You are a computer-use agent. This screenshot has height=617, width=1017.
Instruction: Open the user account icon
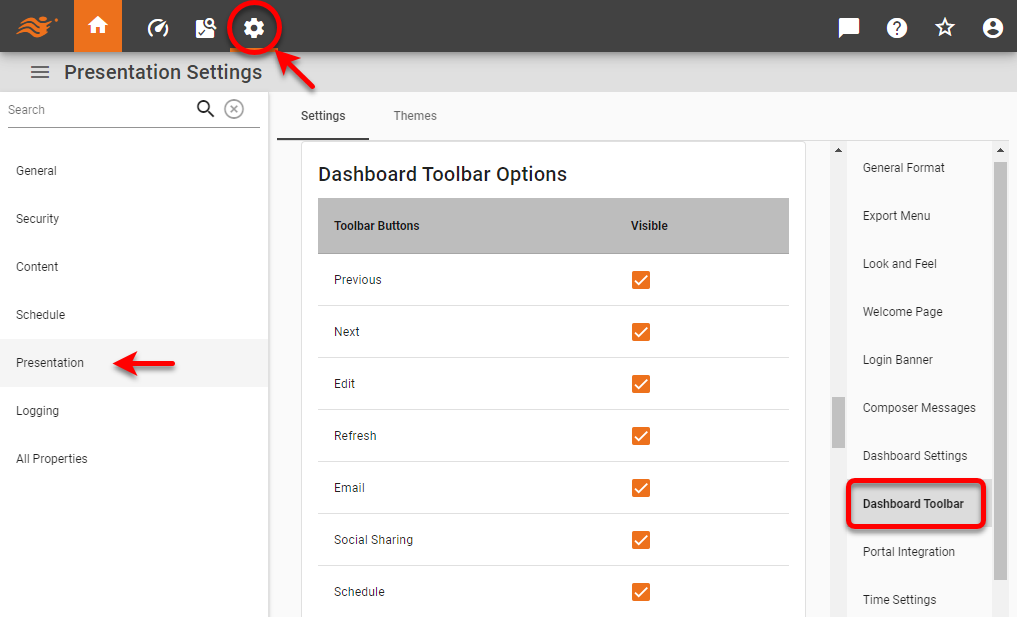pyautogui.click(x=992, y=27)
